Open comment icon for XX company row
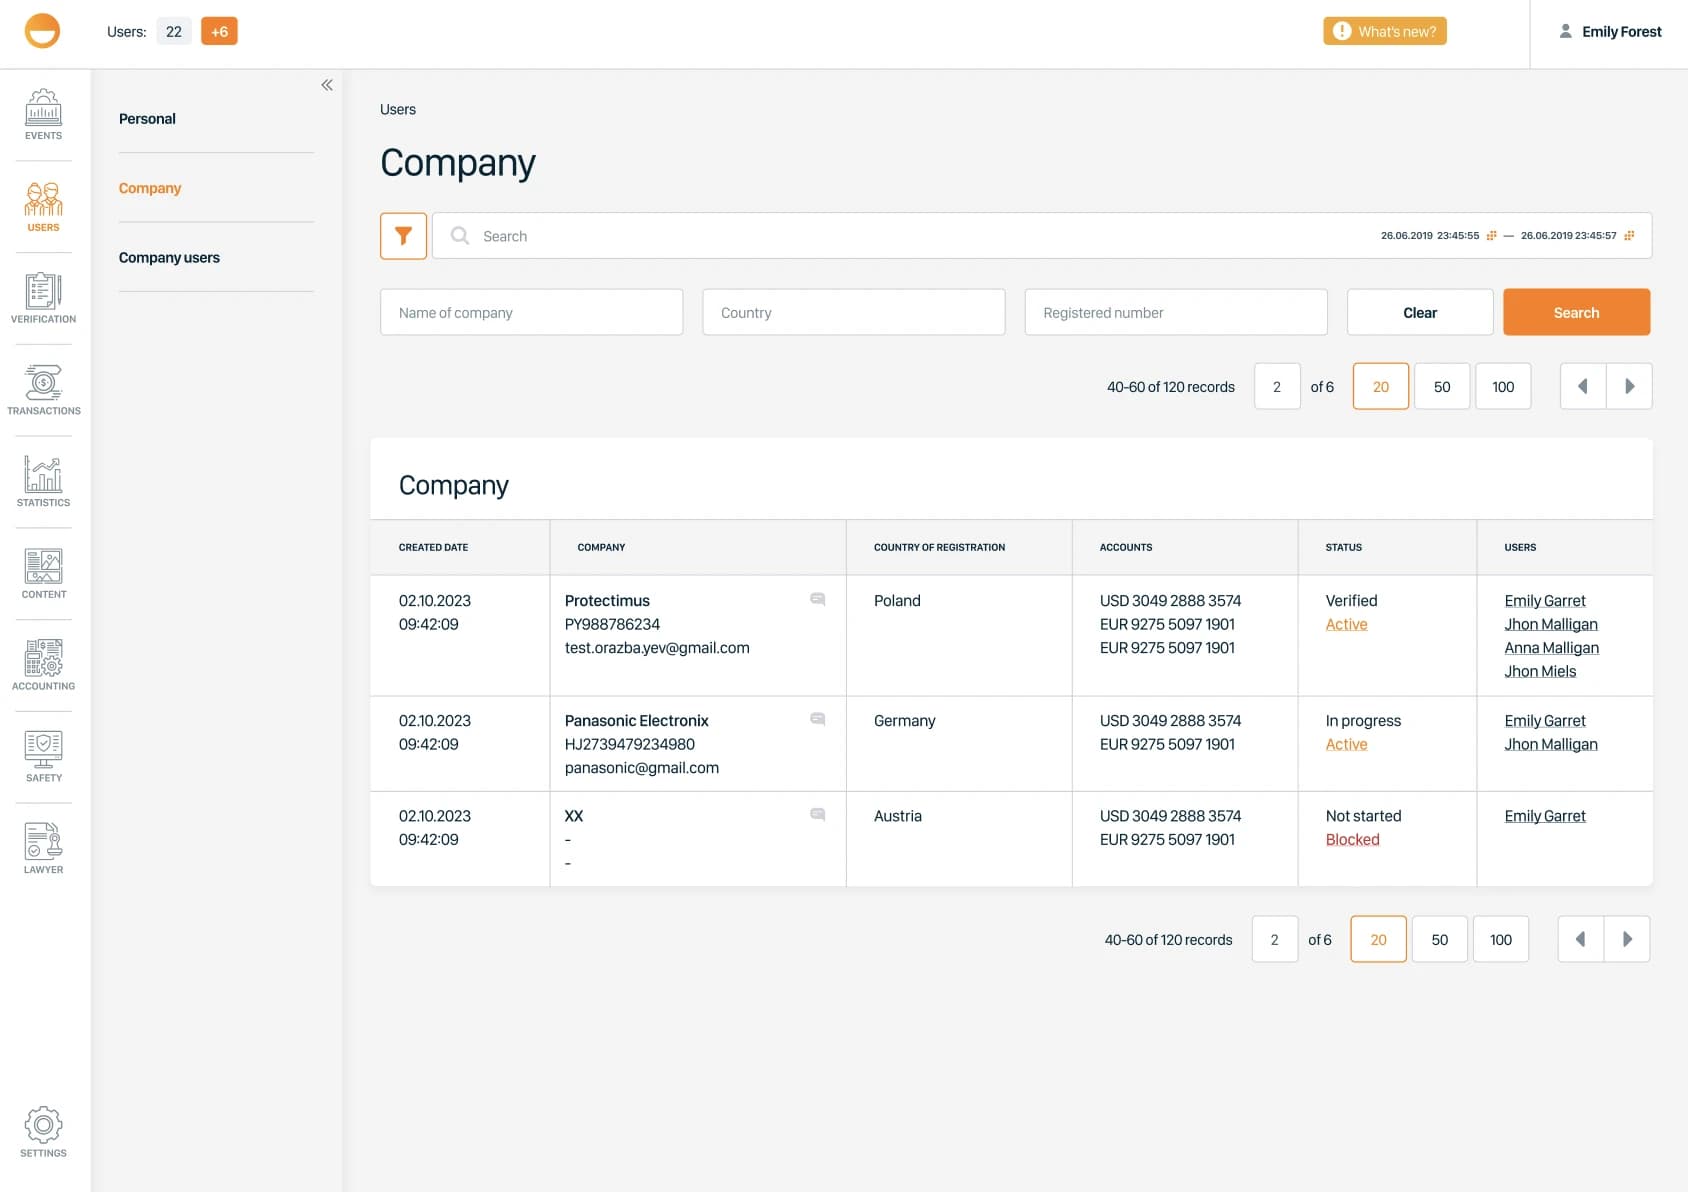Image resolution: width=1688 pixels, height=1192 pixels. 817,814
